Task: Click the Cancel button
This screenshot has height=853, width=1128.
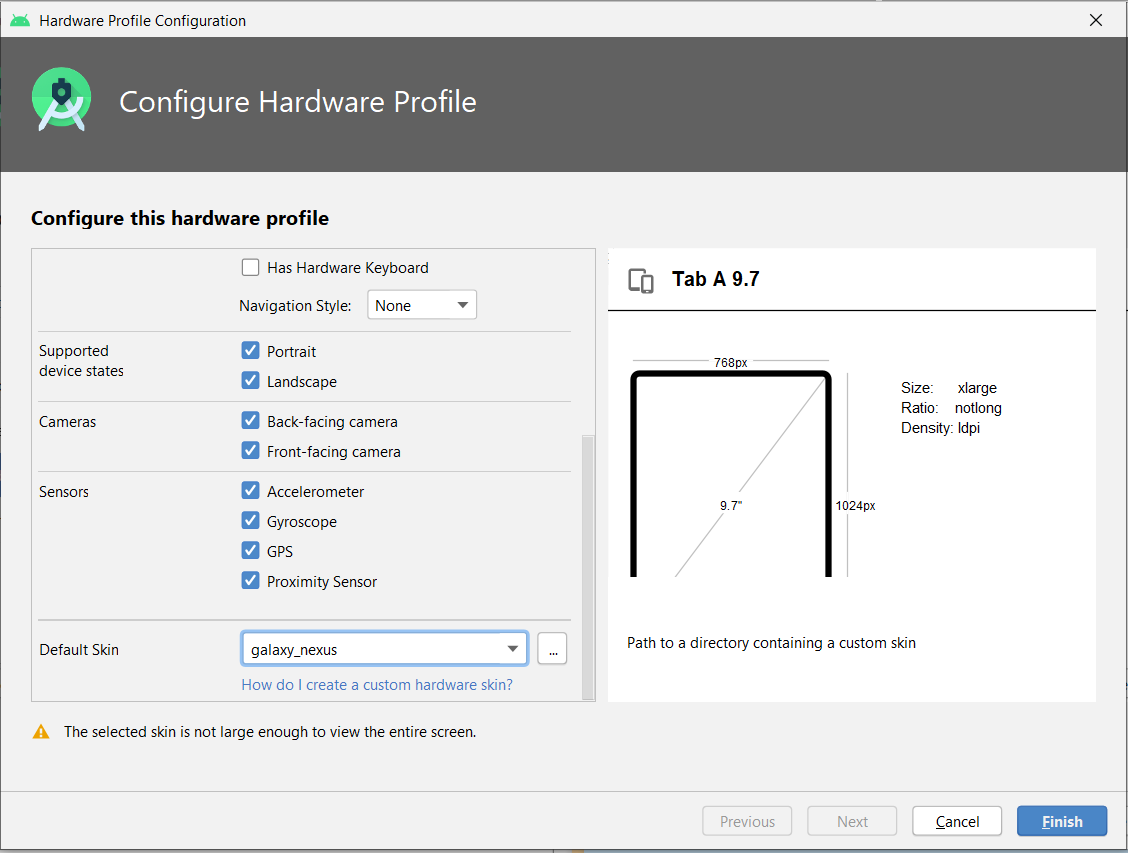Action: [x=957, y=821]
